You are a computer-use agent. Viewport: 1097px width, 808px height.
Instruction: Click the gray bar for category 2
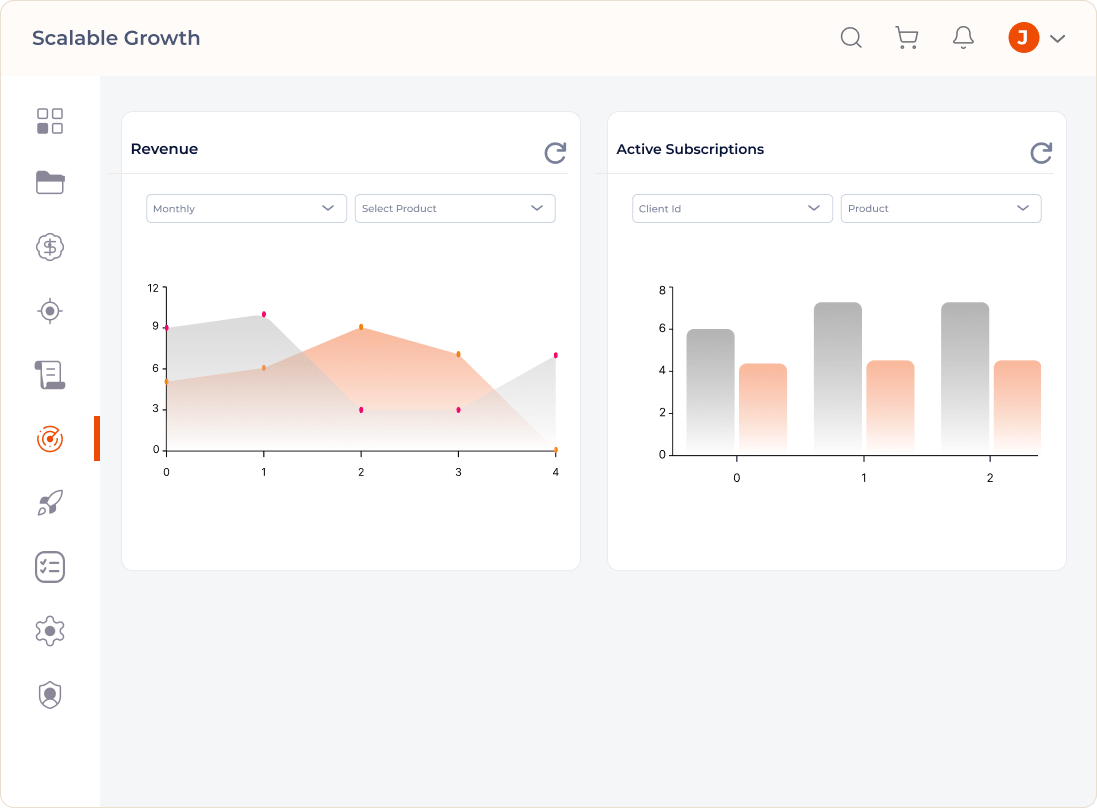pyautogui.click(x=965, y=377)
